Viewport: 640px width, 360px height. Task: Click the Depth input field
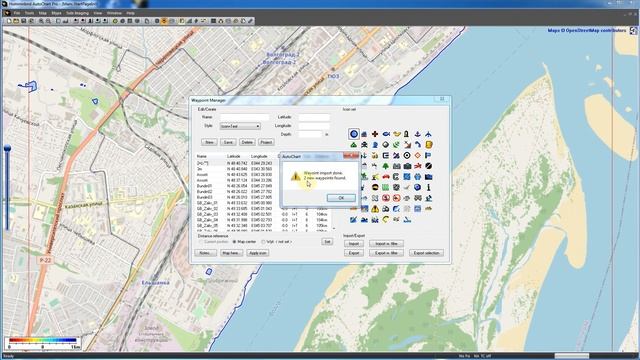[311, 134]
